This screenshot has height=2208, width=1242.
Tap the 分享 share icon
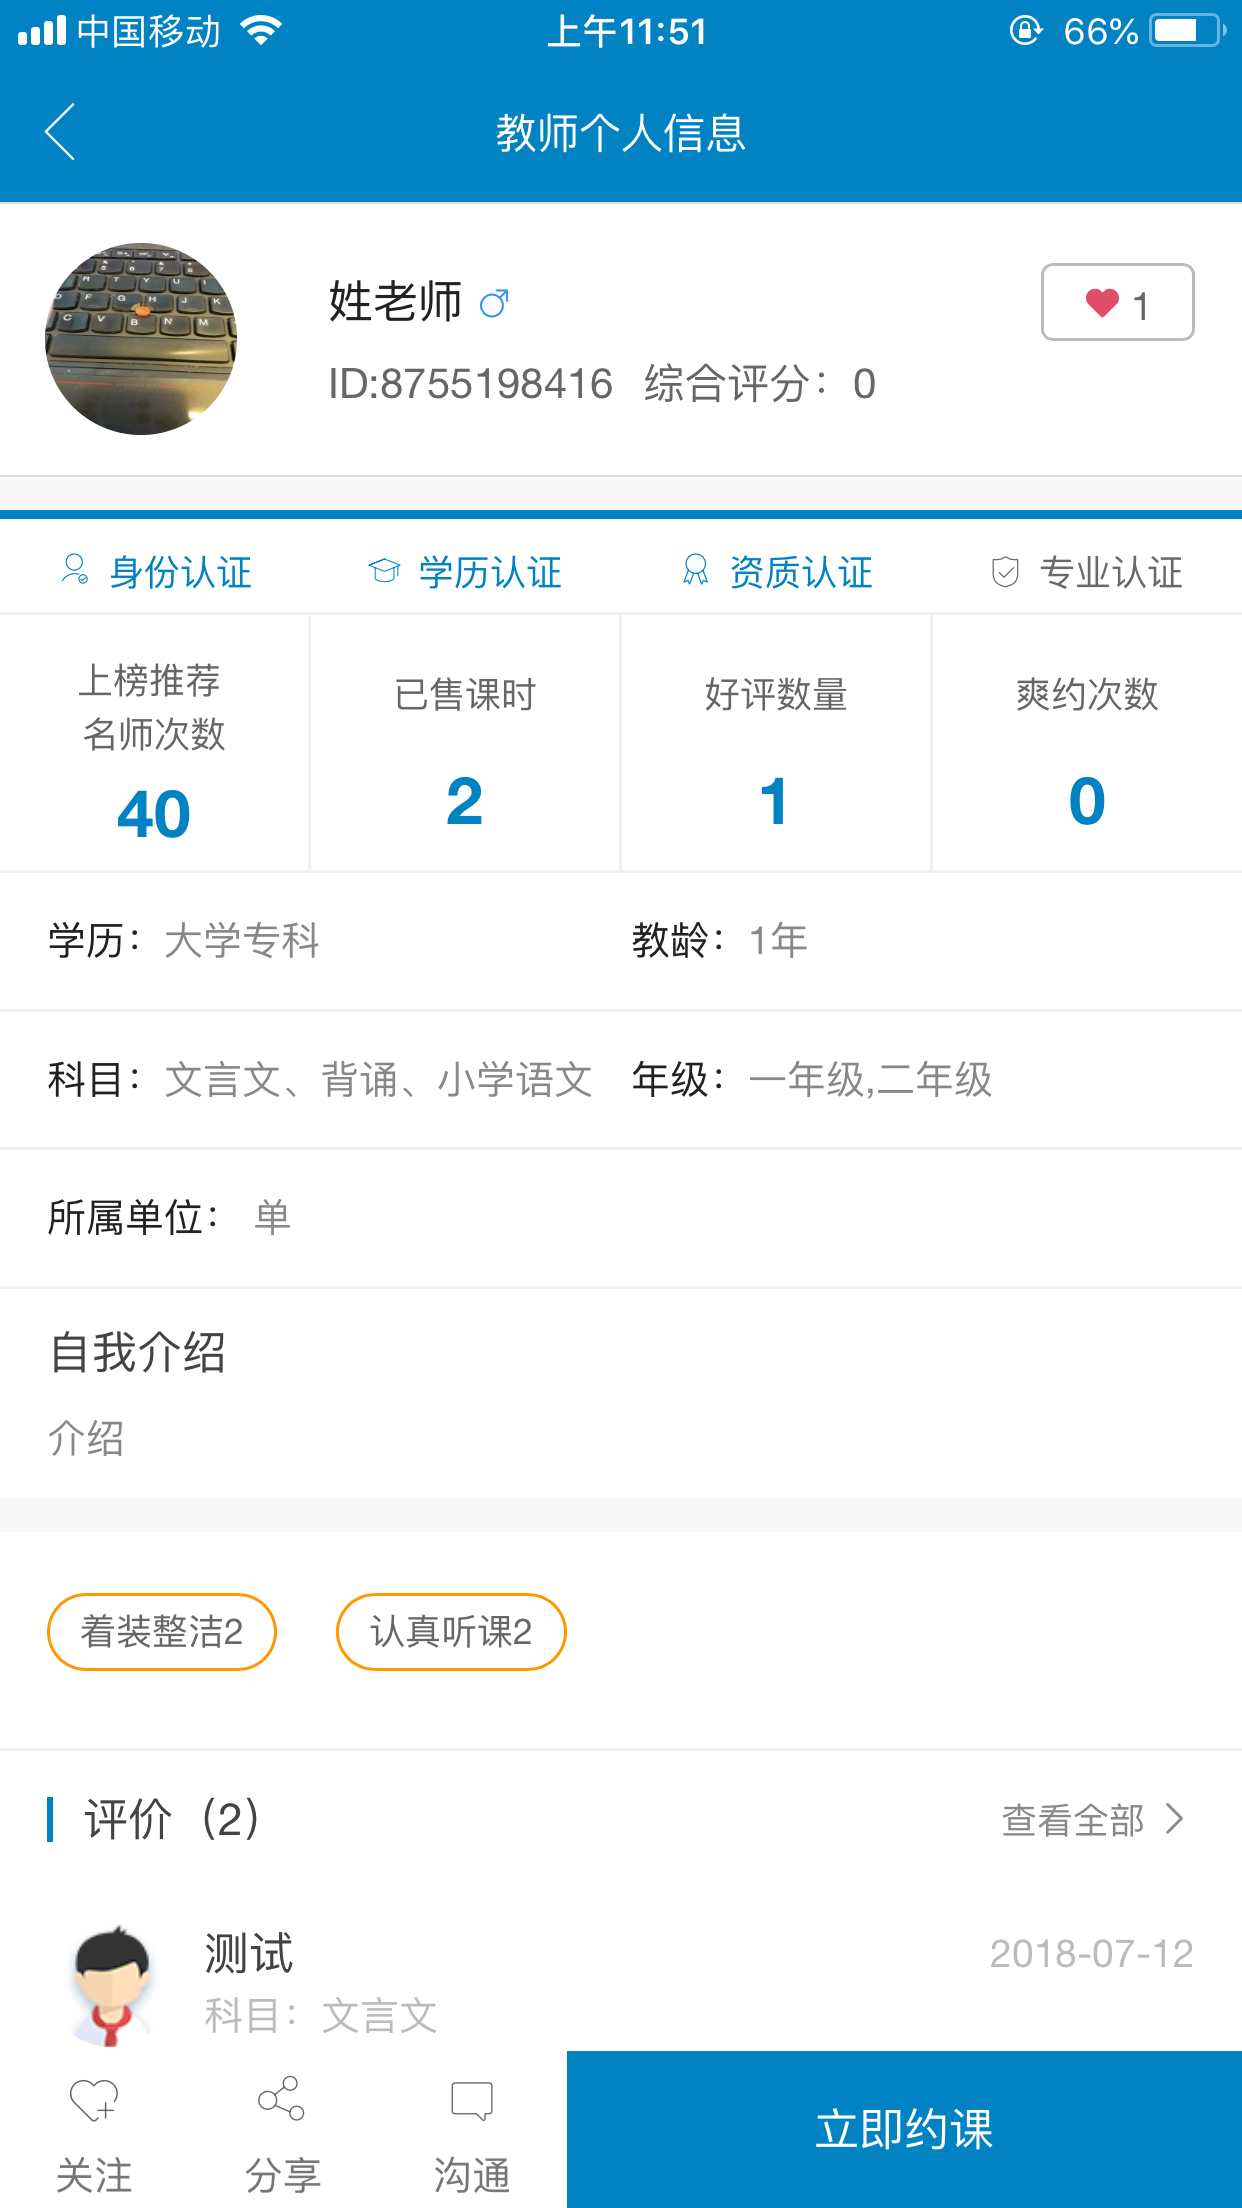click(282, 2100)
